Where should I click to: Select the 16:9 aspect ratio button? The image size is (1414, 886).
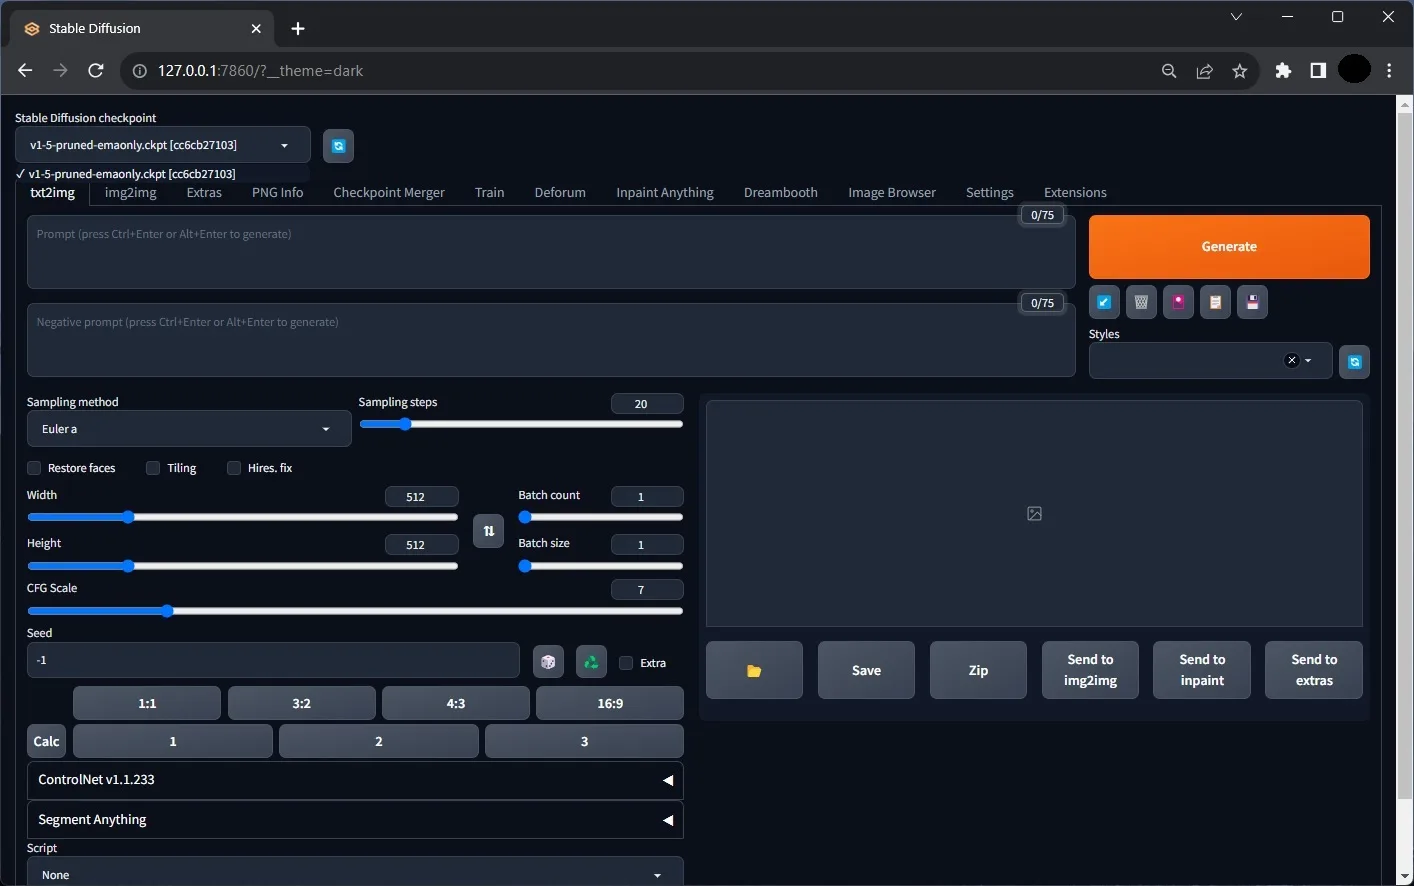click(610, 703)
